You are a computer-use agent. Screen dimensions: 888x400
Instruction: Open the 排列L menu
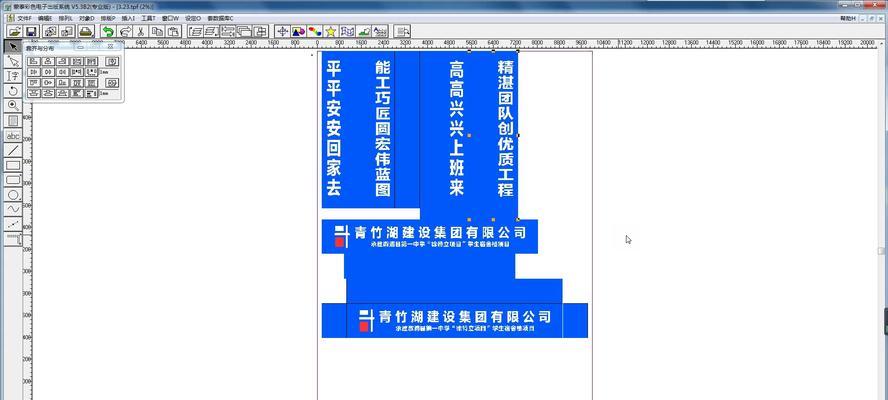click(65, 18)
